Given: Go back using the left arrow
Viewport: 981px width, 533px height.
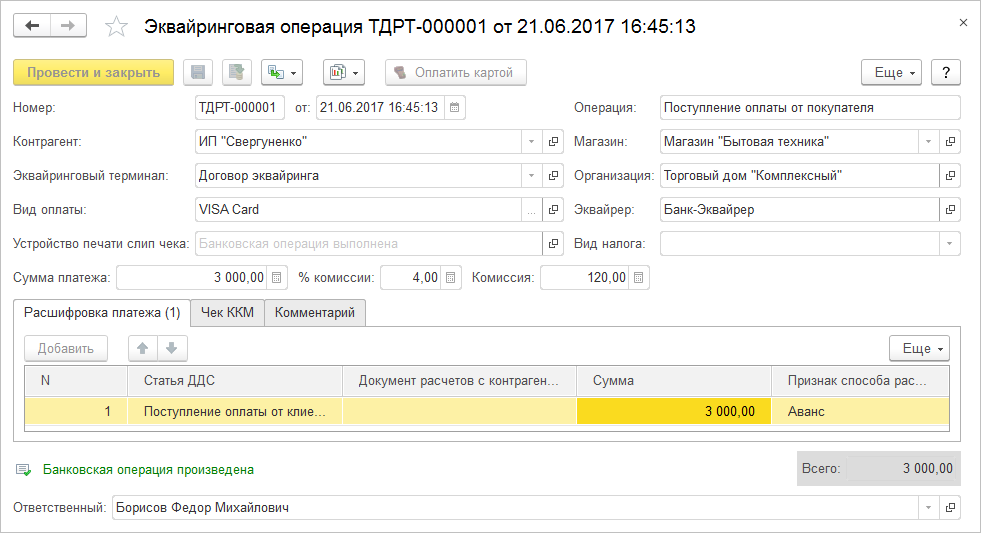Looking at the screenshot, I should tap(31, 26).
